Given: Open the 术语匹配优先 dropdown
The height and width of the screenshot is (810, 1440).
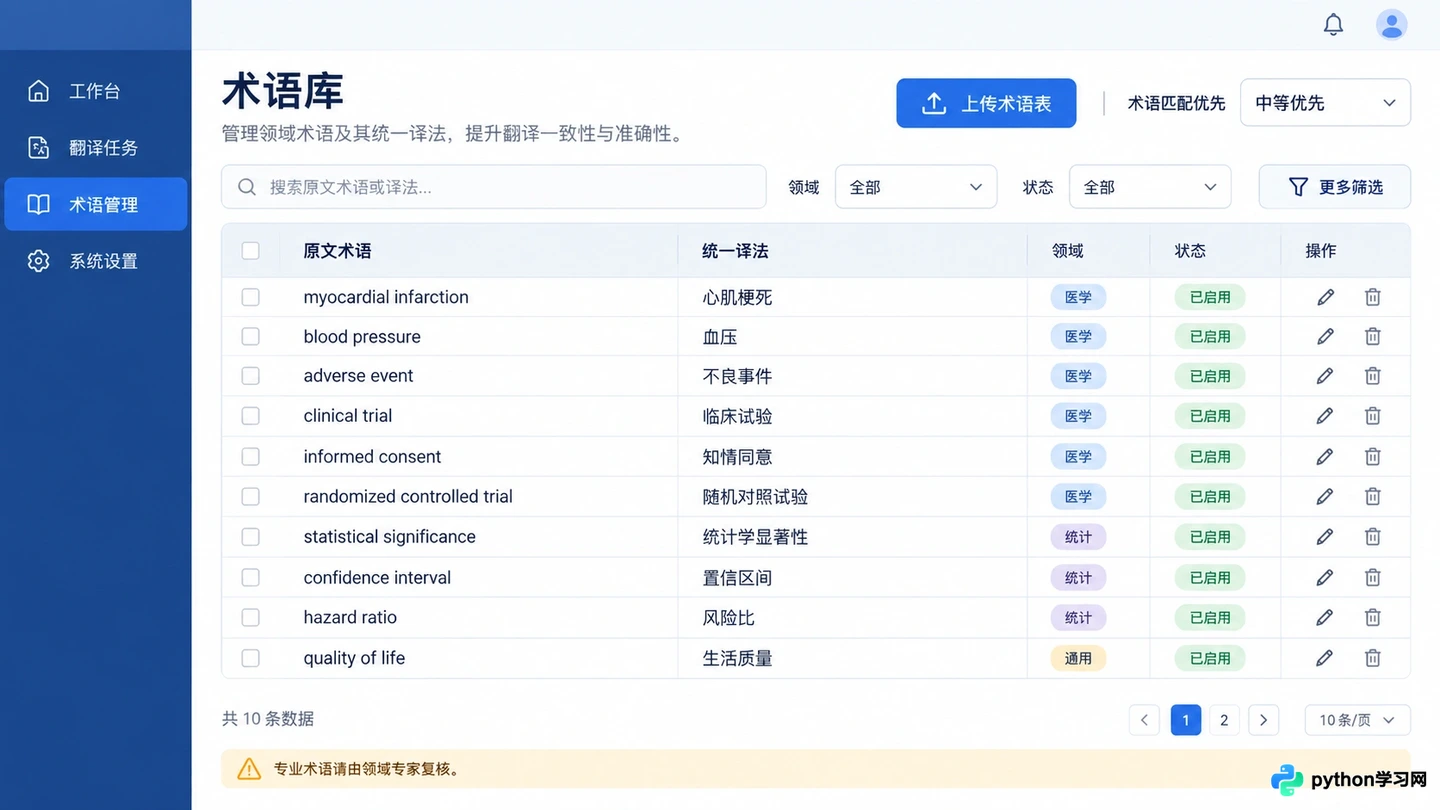Looking at the screenshot, I should pyautogui.click(x=1325, y=103).
